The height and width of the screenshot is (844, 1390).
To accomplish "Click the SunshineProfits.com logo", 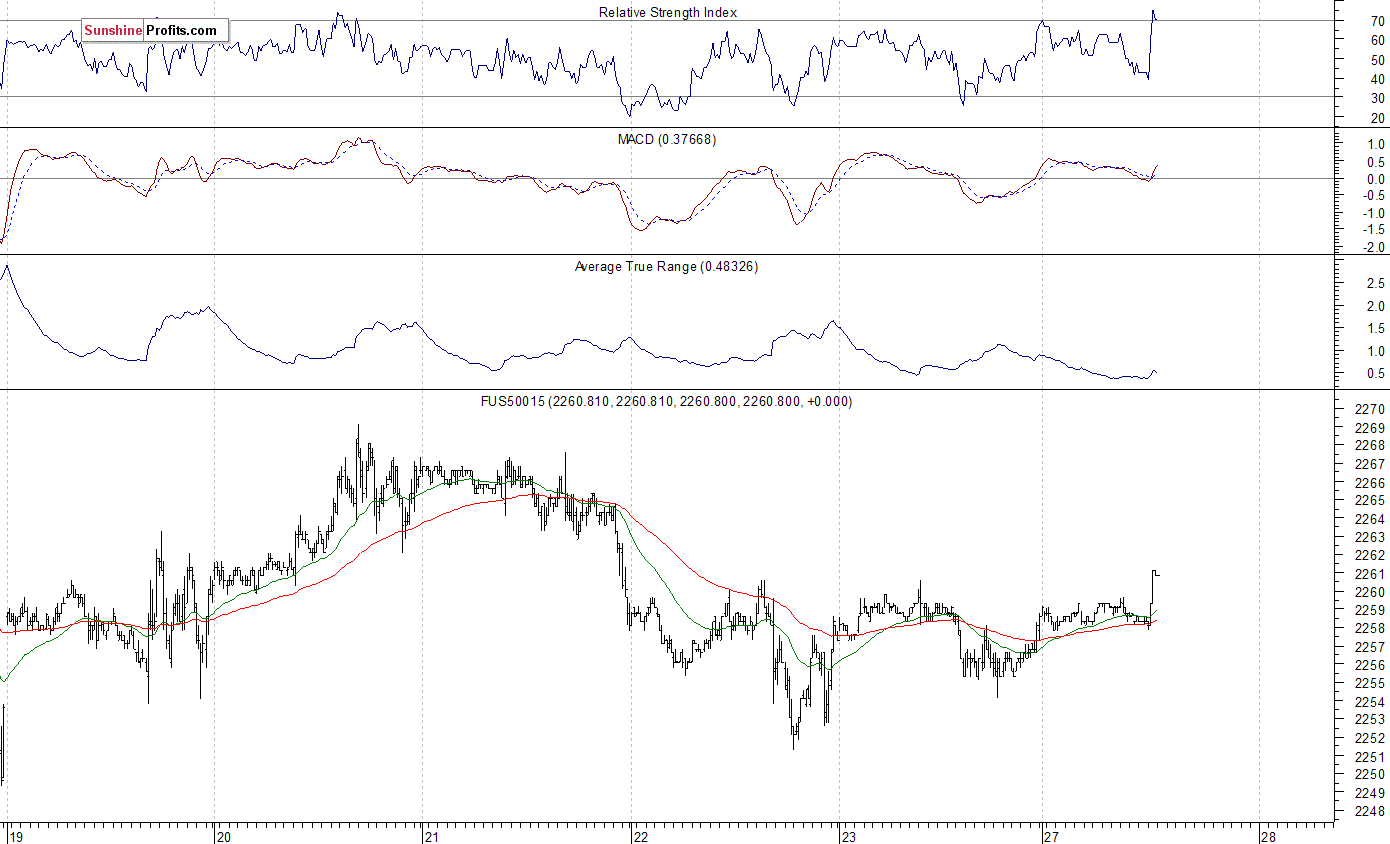I will tap(155, 31).
